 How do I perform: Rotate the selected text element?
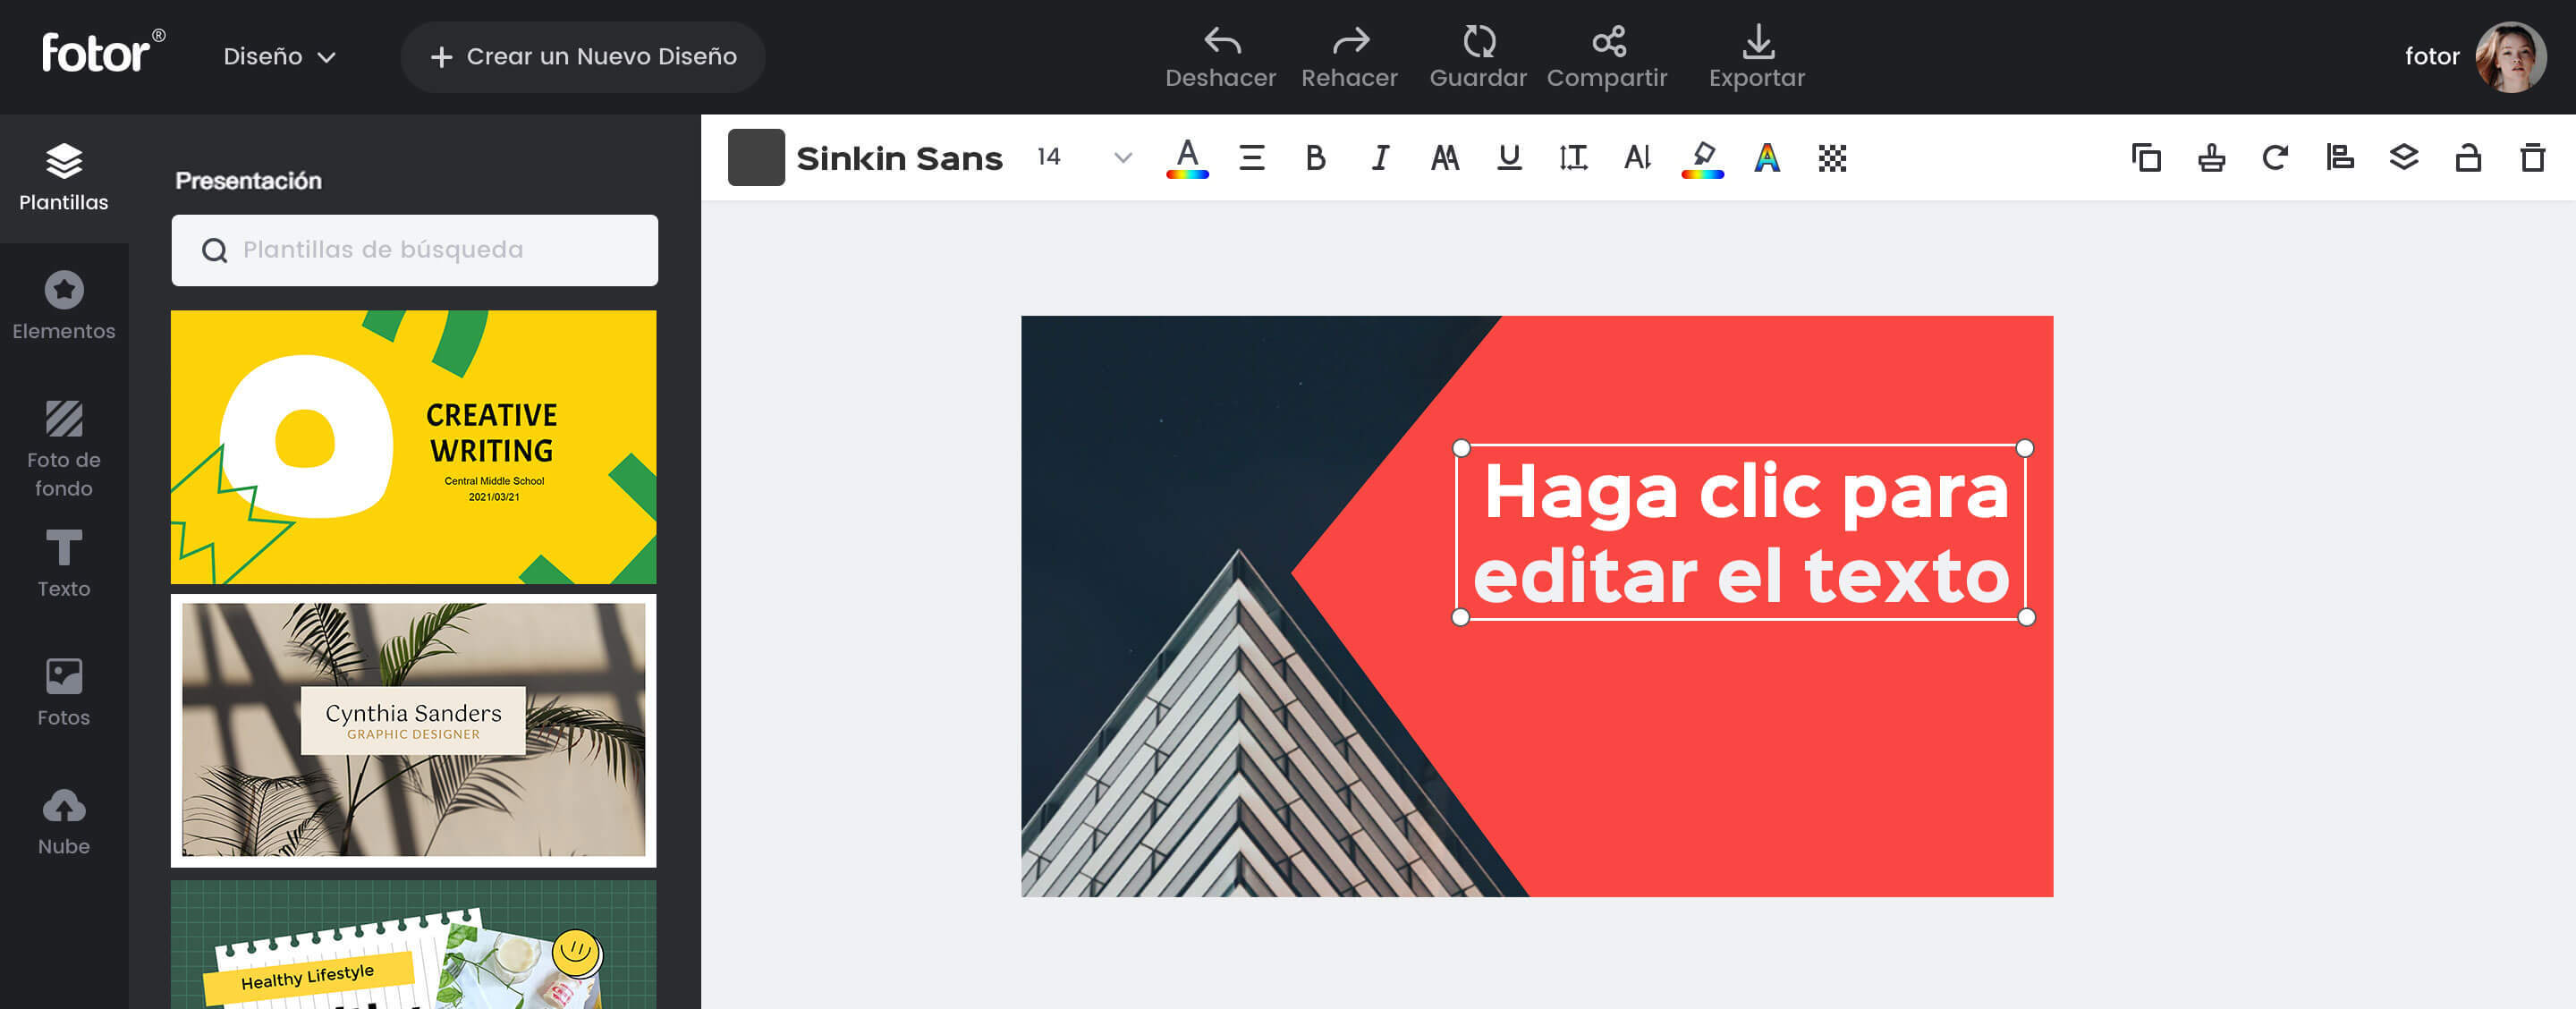[x=2275, y=157]
